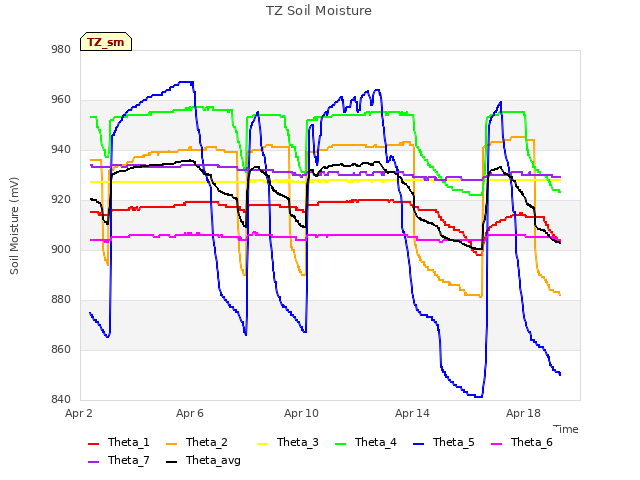Click the 880 y-axis tick label
640x480 pixels.
(x=61, y=300)
